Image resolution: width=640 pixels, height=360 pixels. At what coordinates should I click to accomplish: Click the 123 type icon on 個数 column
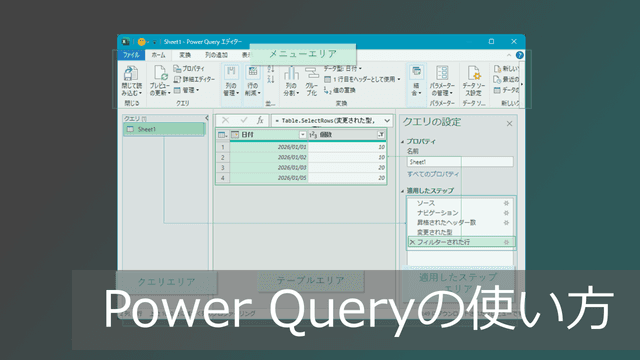(x=313, y=135)
